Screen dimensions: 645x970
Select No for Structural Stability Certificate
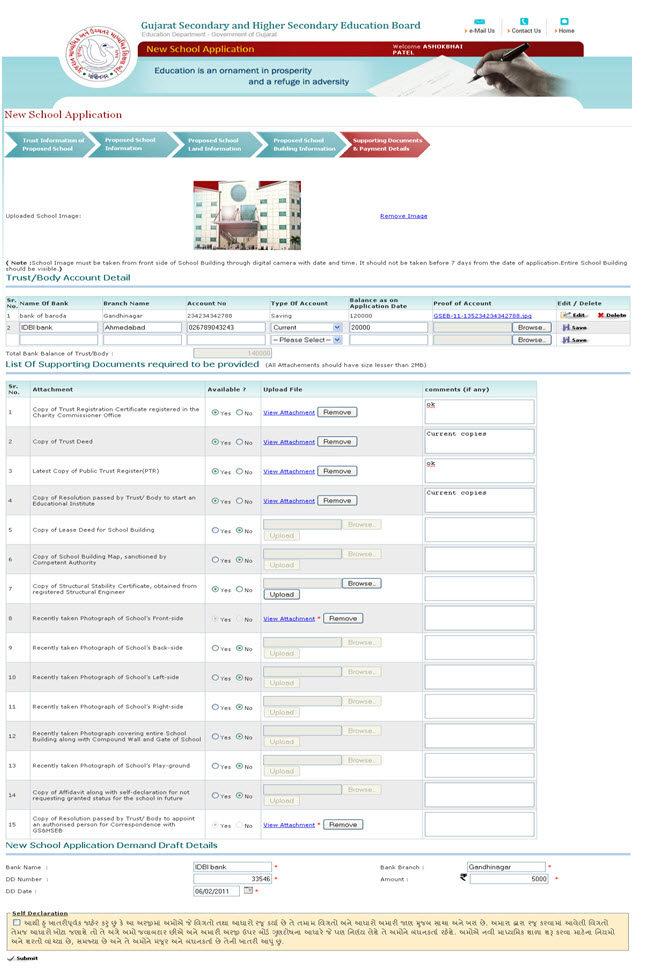point(239,590)
